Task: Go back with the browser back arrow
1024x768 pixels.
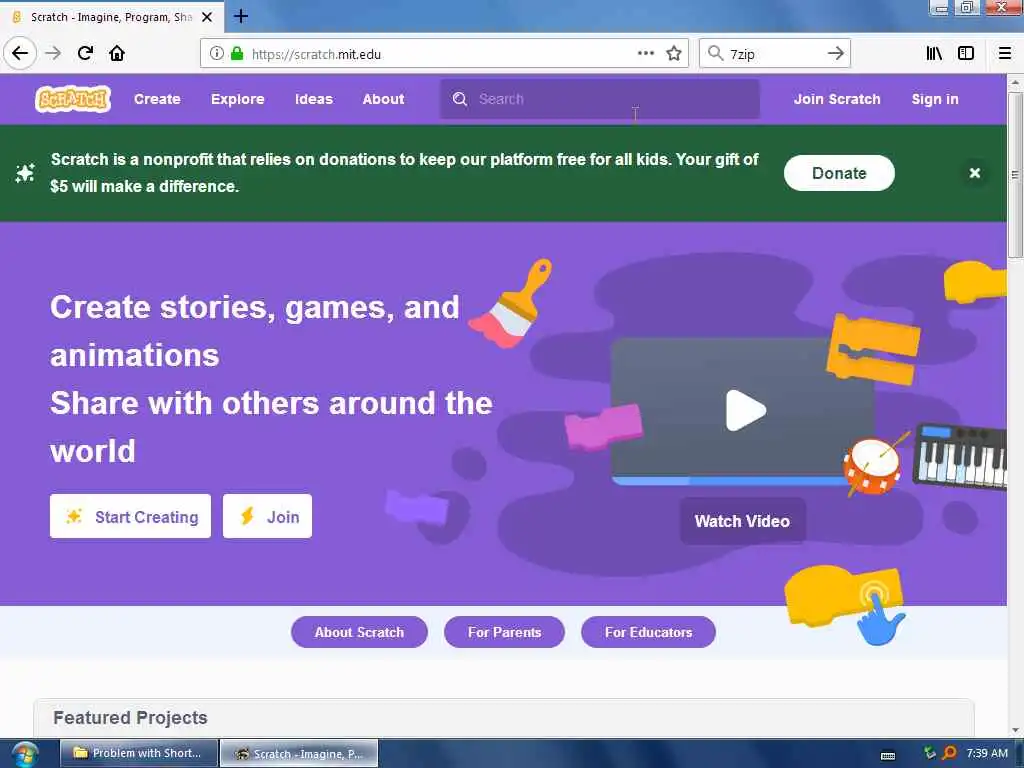Action: click(x=20, y=53)
